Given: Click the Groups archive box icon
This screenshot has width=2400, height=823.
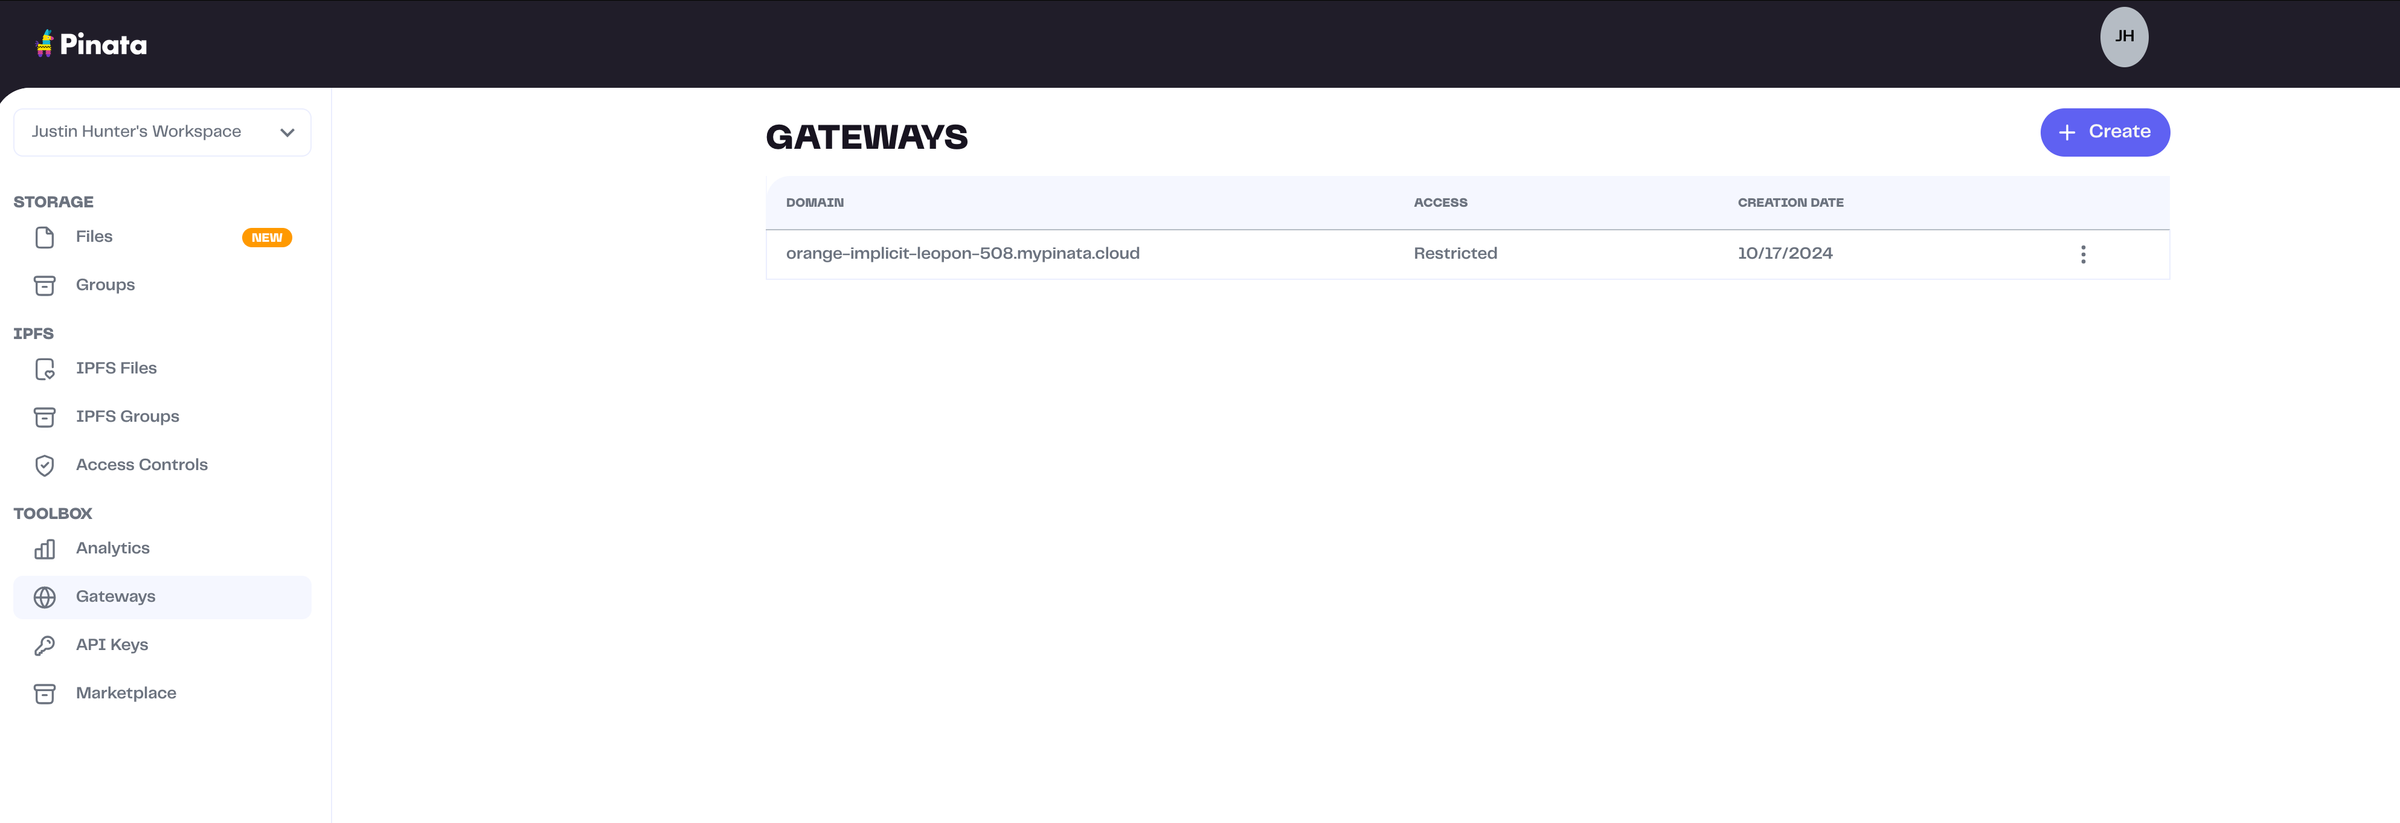Looking at the screenshot, I should pyautogui.click(x=45, y=286).
